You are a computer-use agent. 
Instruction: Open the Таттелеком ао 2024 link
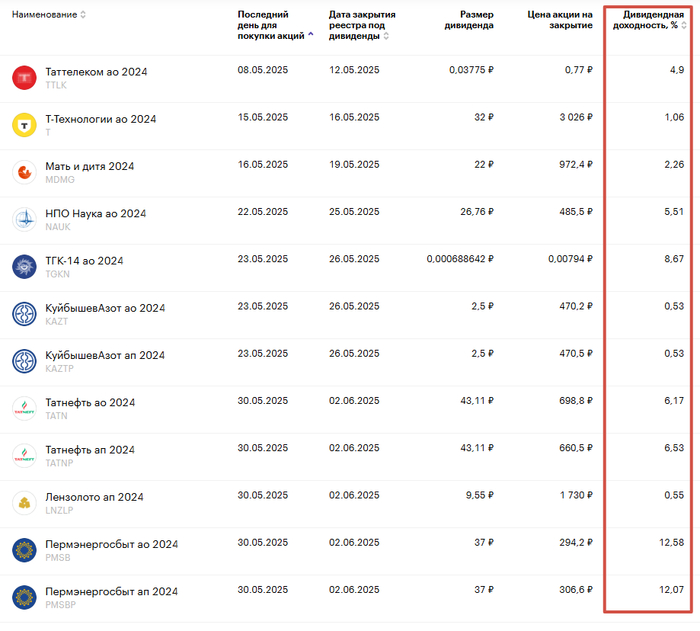click(x=96, y=72)
